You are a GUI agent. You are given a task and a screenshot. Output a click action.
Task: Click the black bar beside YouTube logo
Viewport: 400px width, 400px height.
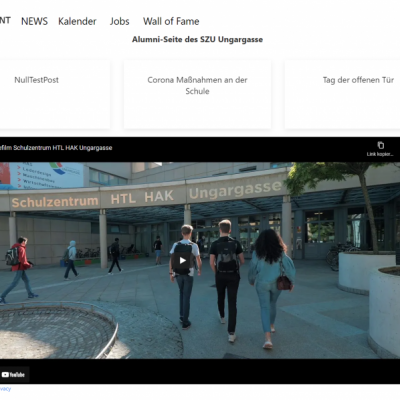tap(213, 372)
